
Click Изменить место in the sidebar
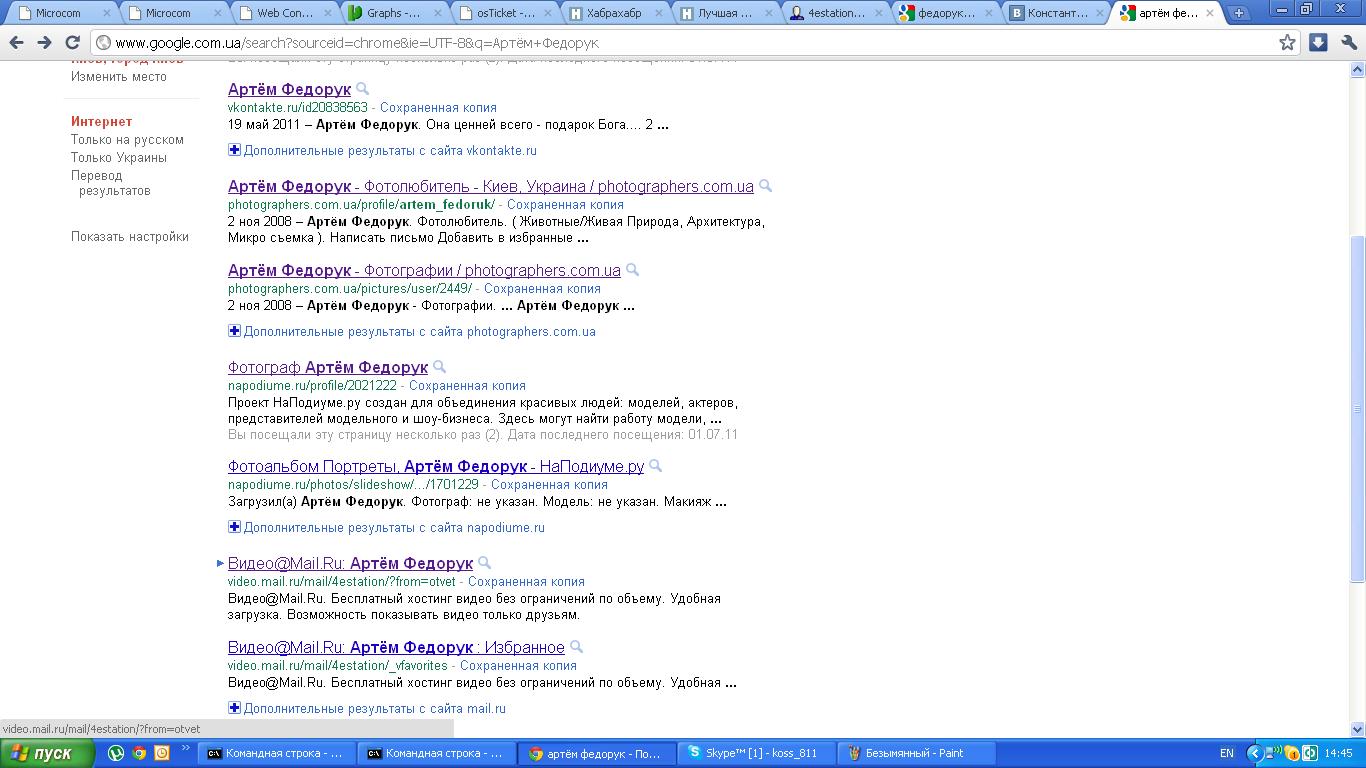119,76
